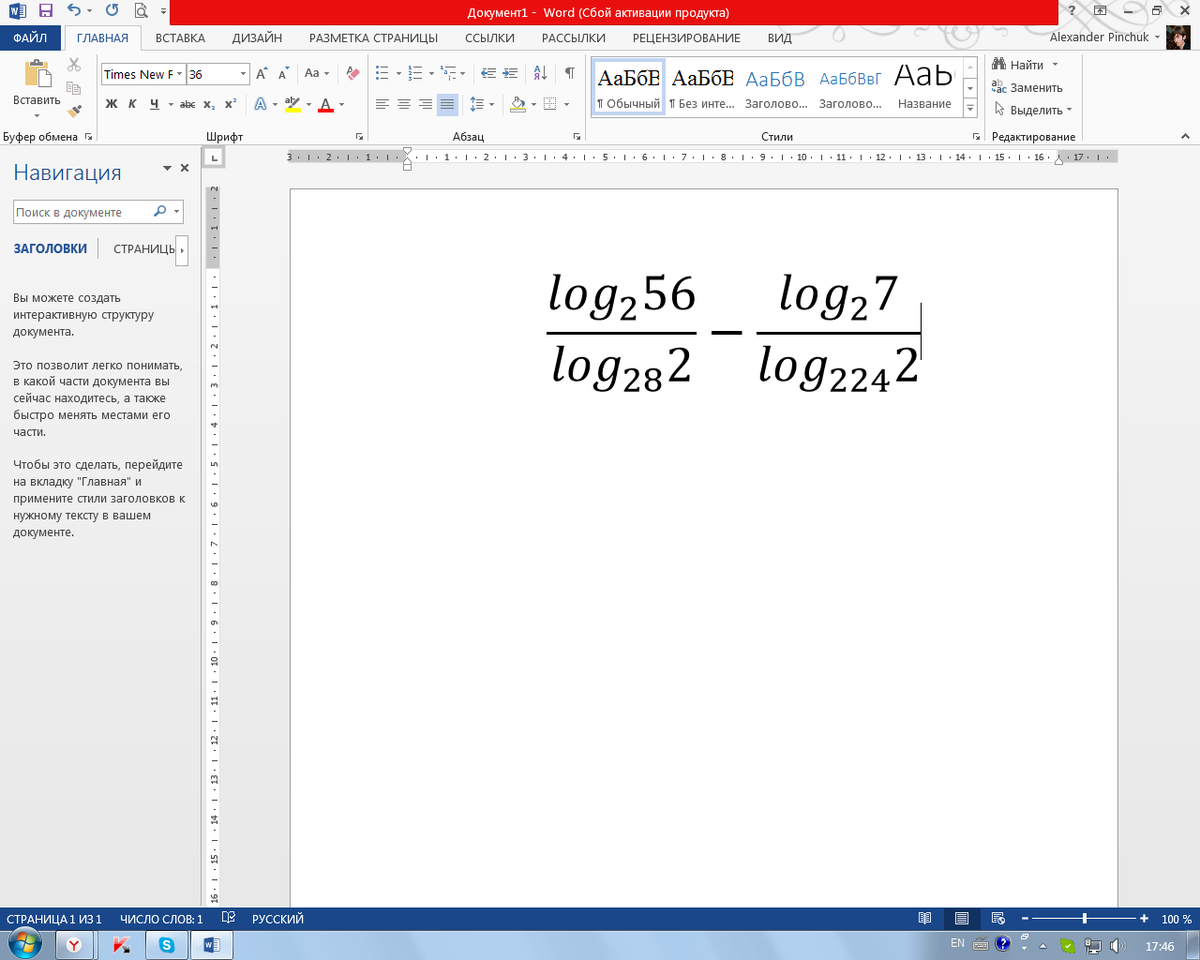
Task: Switch to the ВСТАВКА tab
Action: [x=180, y=38]
